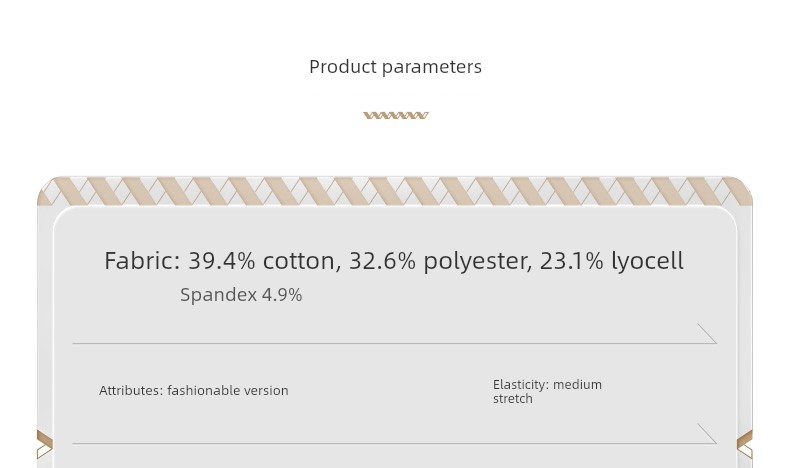This screenshot has height=468, width=790.
Task: Click the "23.1% lyocell" value
Action: [611, 261]
